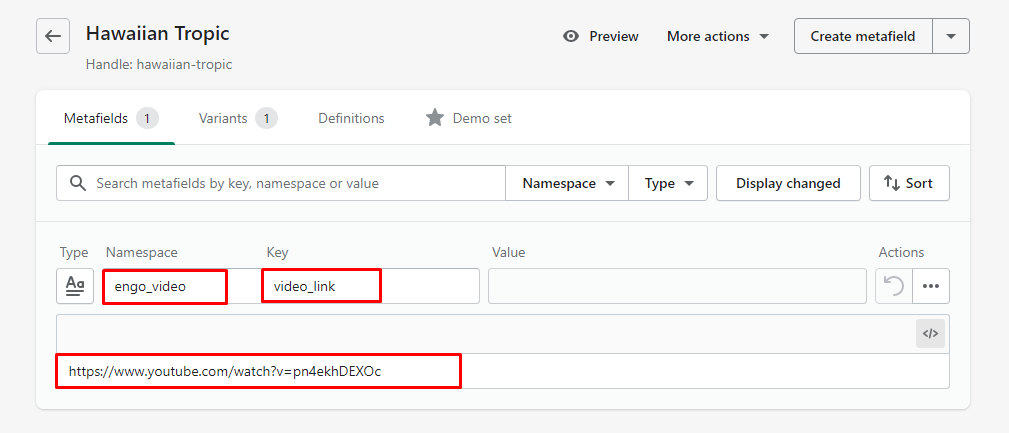Open the three-dot actions menu
Viewport: 1009px width, 433px height.
click(931, 286)
